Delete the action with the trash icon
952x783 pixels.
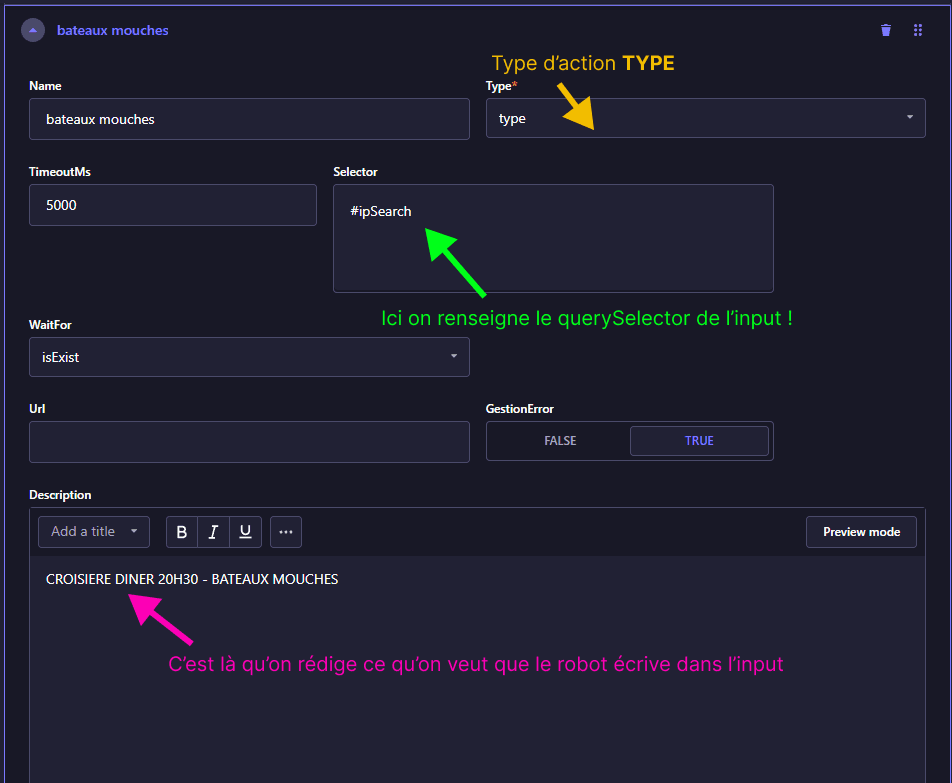pos(885,31)
